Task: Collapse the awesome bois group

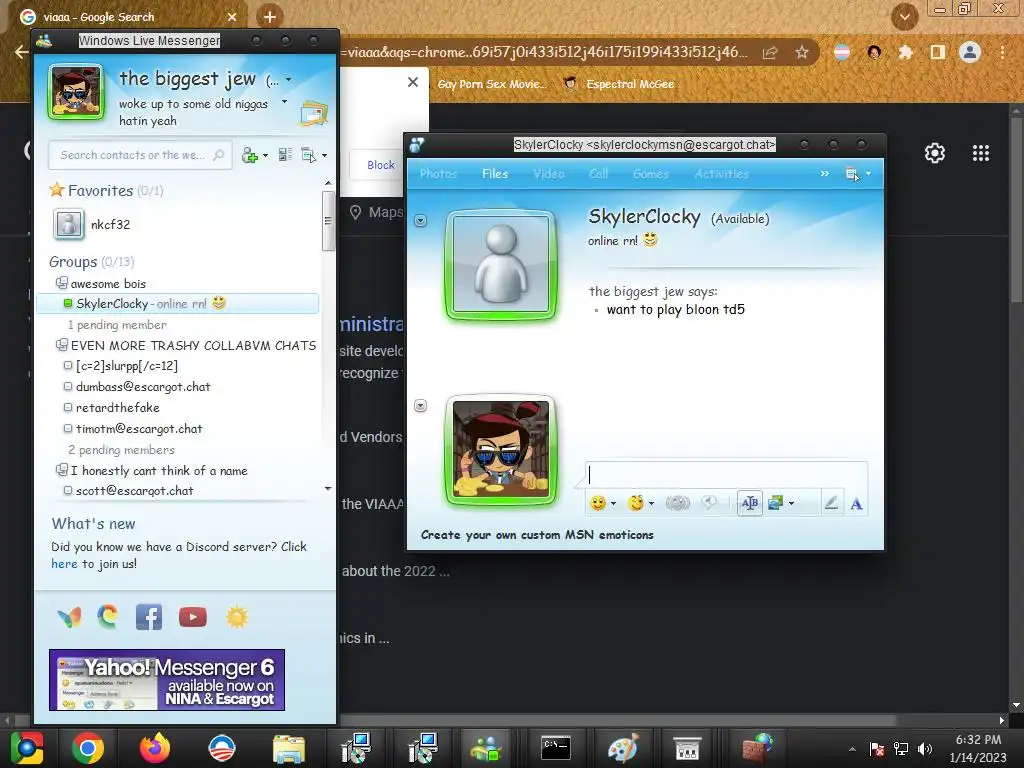Action: (61, 283)
